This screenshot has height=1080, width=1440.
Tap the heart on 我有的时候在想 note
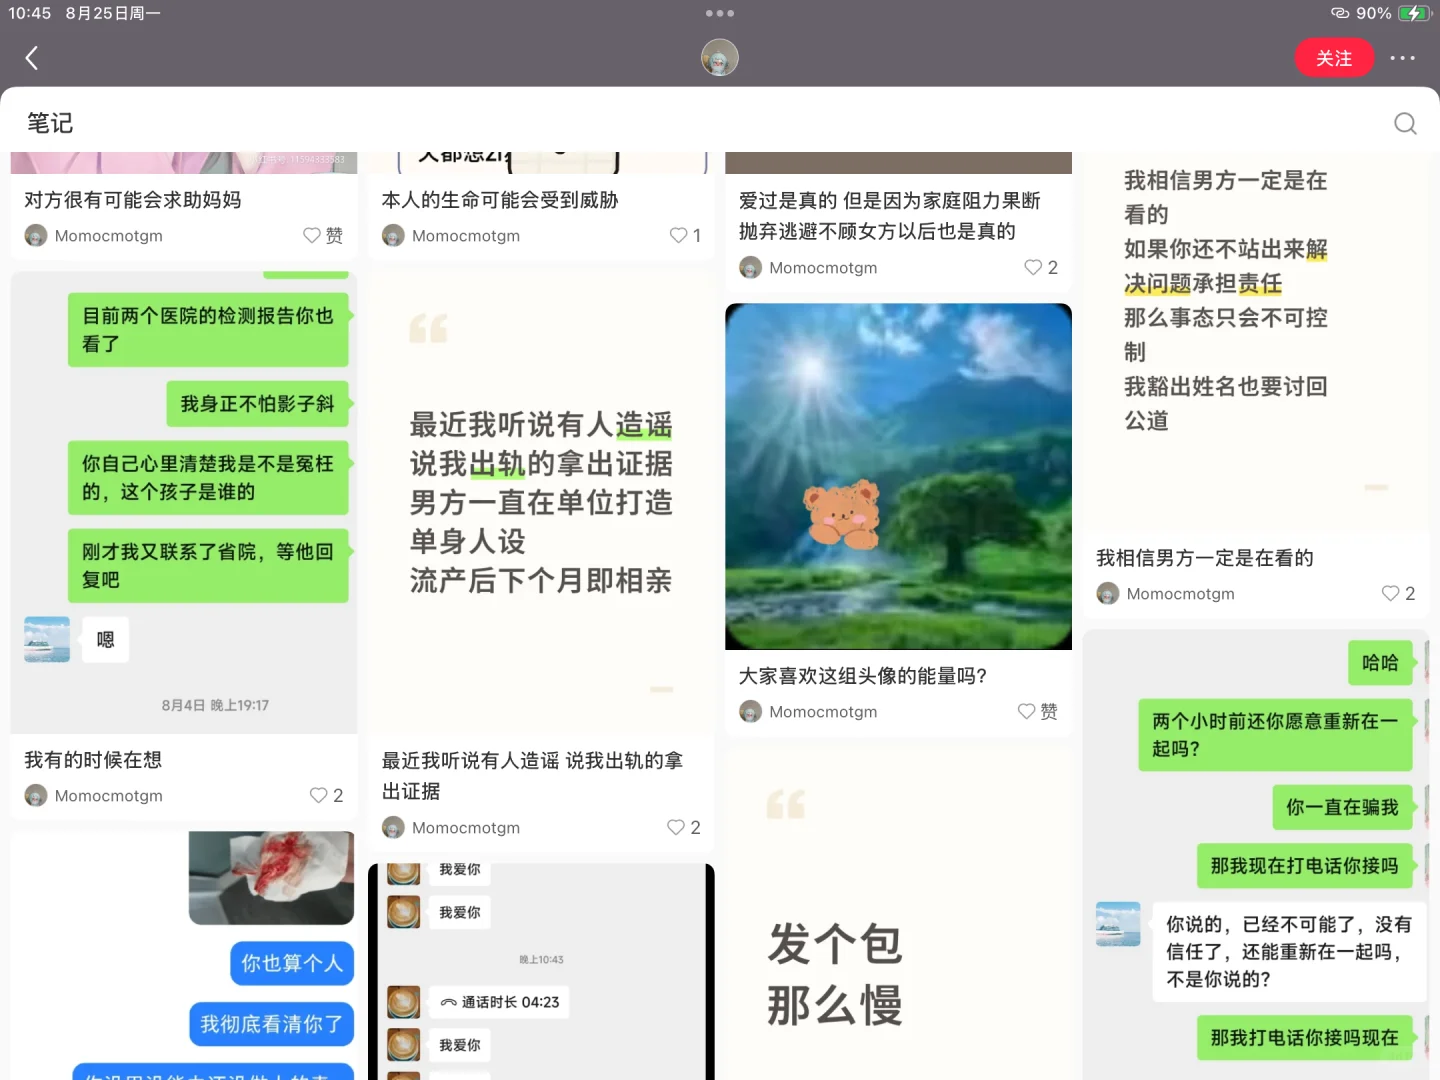coord(316,795)
